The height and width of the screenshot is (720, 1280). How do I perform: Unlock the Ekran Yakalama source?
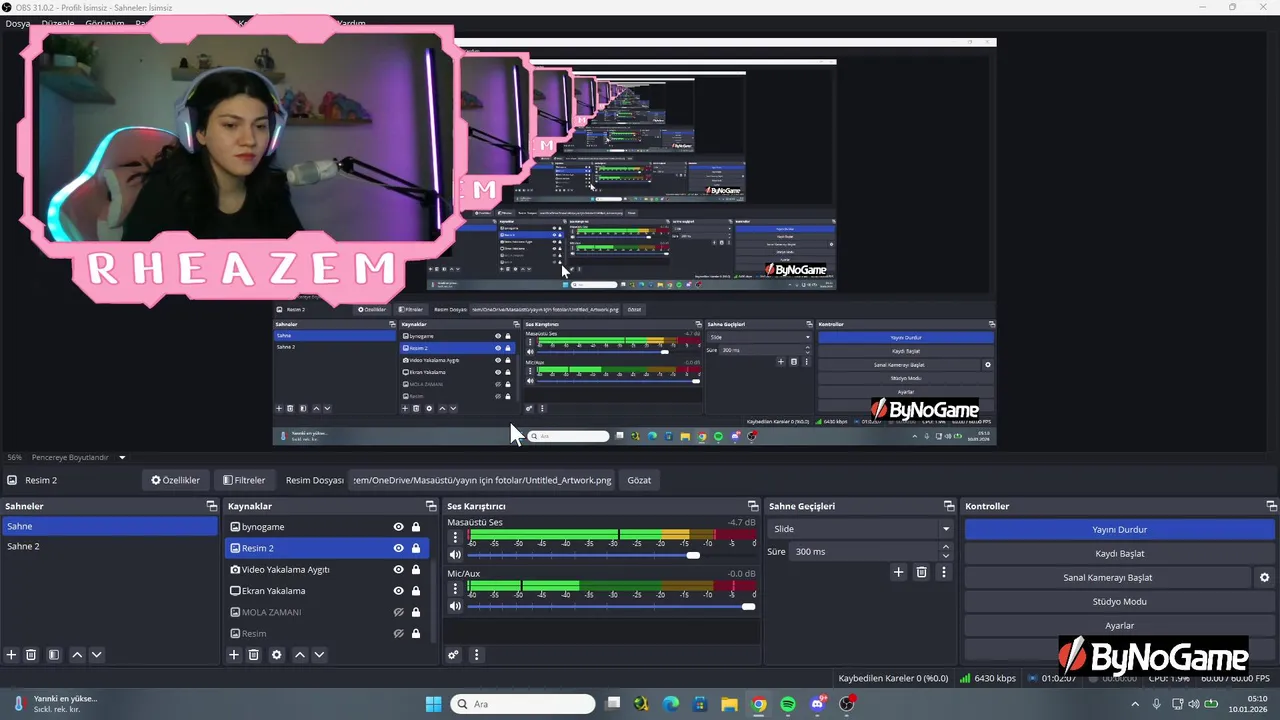pos(416,591)
